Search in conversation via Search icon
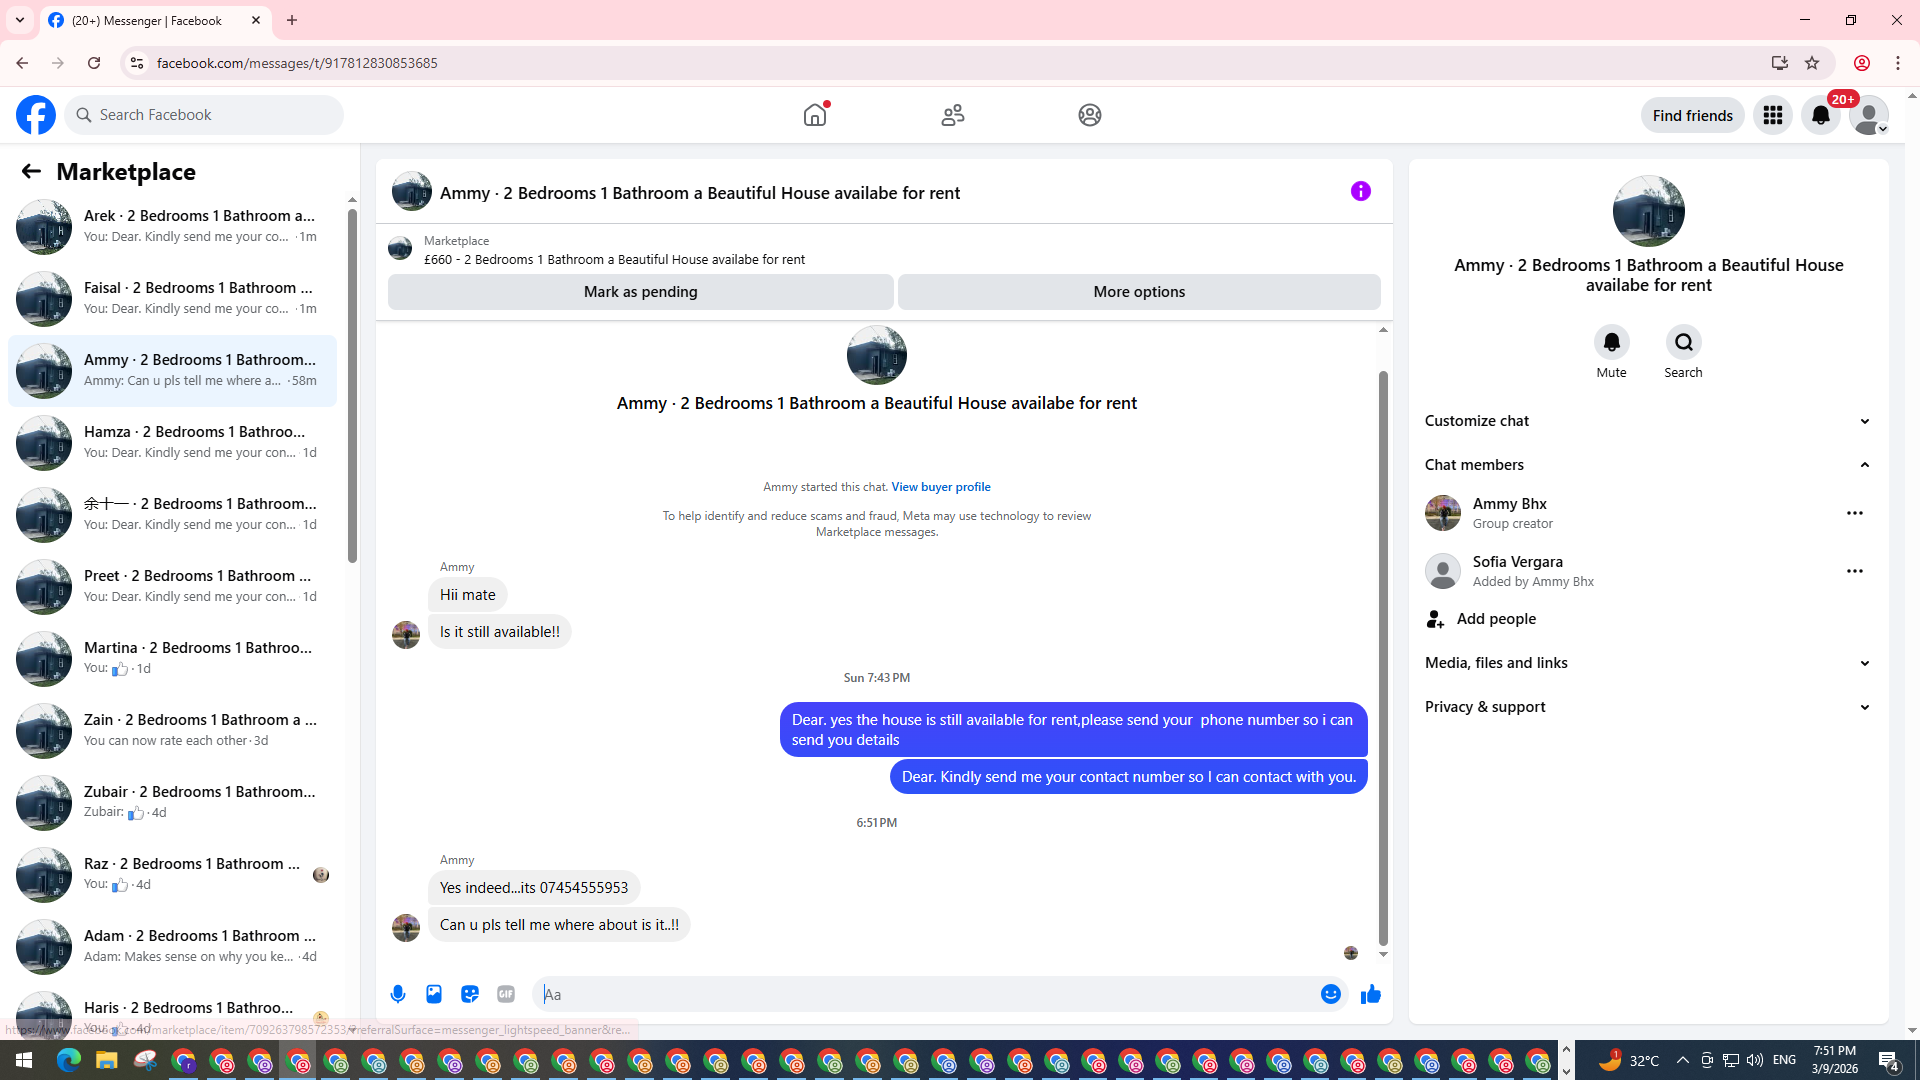 coord(1683,343)
